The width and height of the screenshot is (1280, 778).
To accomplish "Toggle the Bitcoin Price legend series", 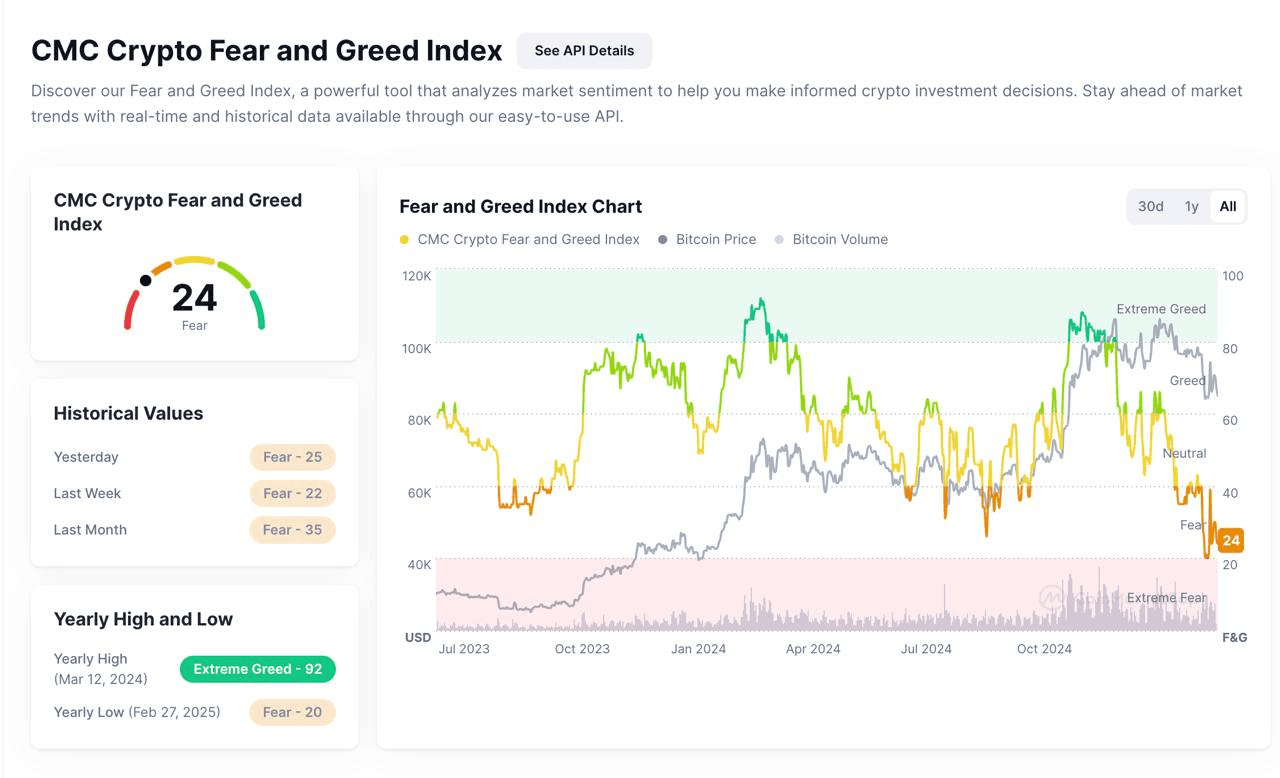I will click(x=707, y=240).
